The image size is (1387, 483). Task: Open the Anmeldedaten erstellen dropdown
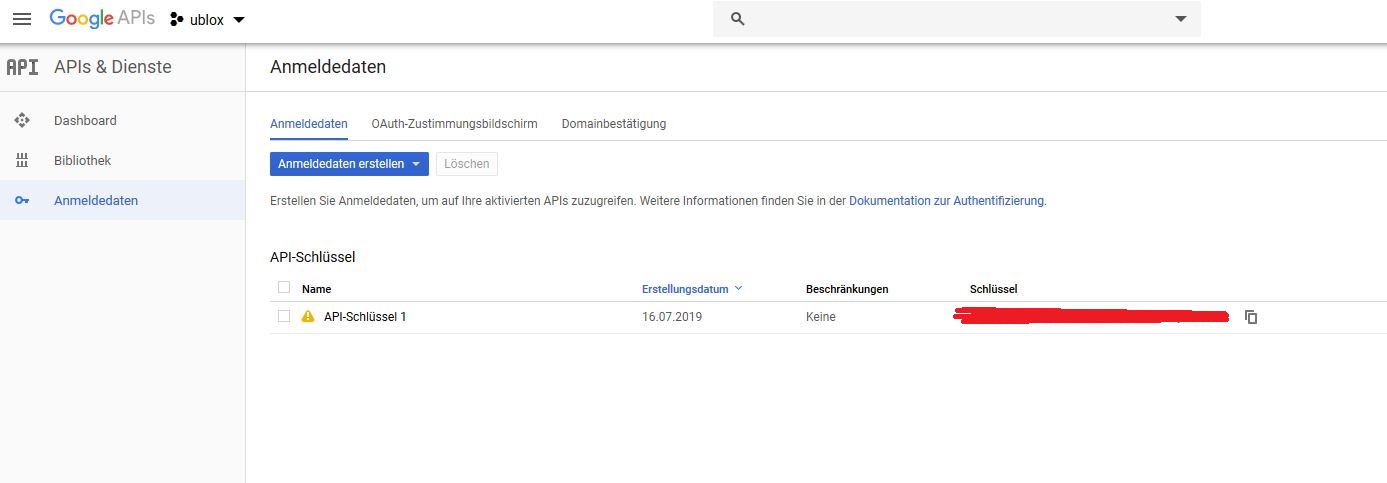(x=349, y=164)
